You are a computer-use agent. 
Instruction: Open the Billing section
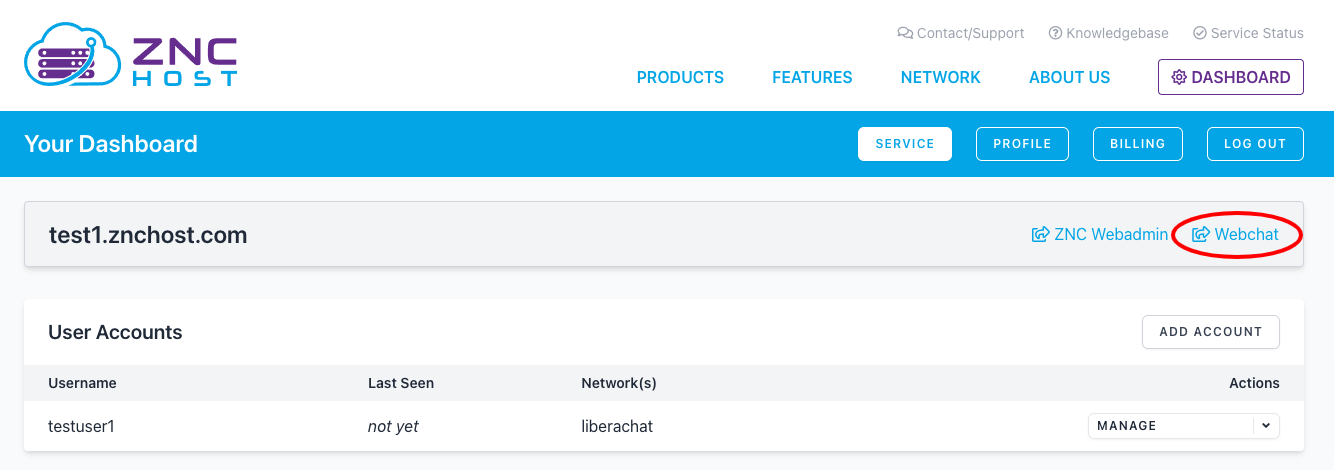pyautogui.click(x=1137, y=144)
